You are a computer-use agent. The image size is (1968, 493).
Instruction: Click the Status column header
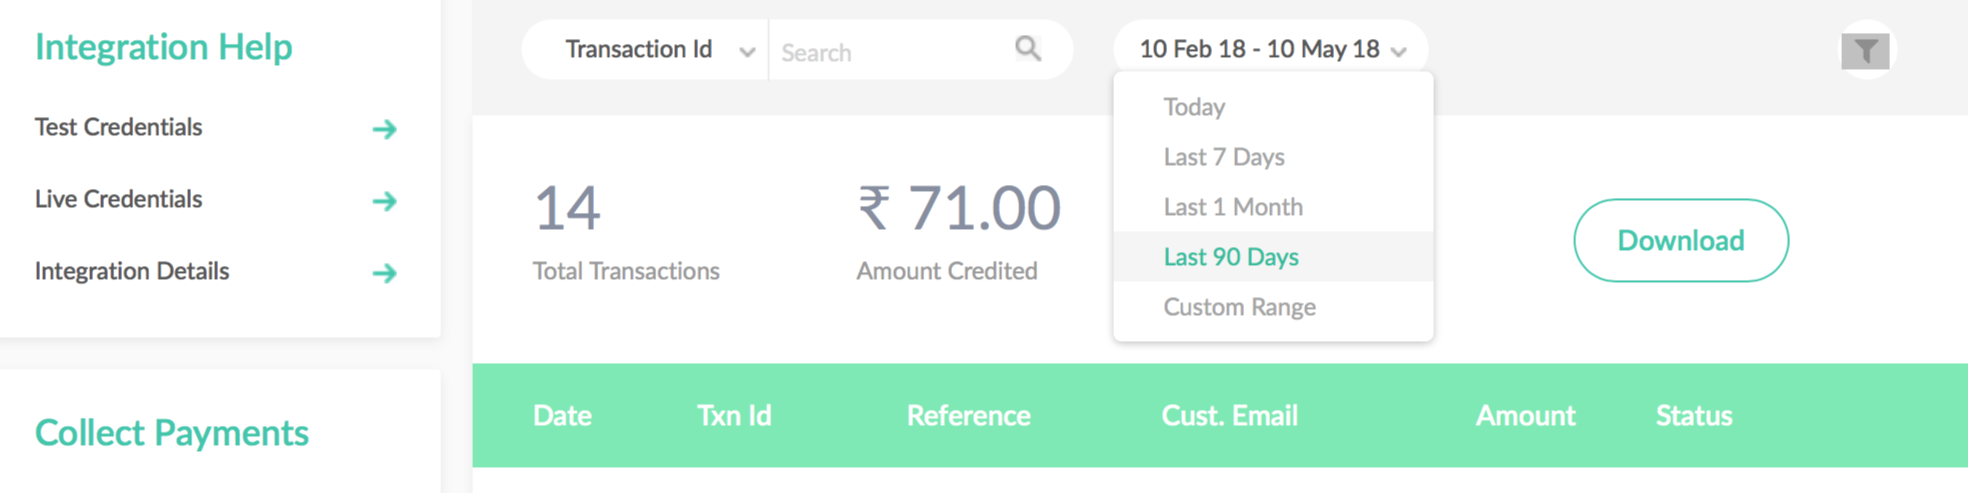click(x=1694, y=416)
